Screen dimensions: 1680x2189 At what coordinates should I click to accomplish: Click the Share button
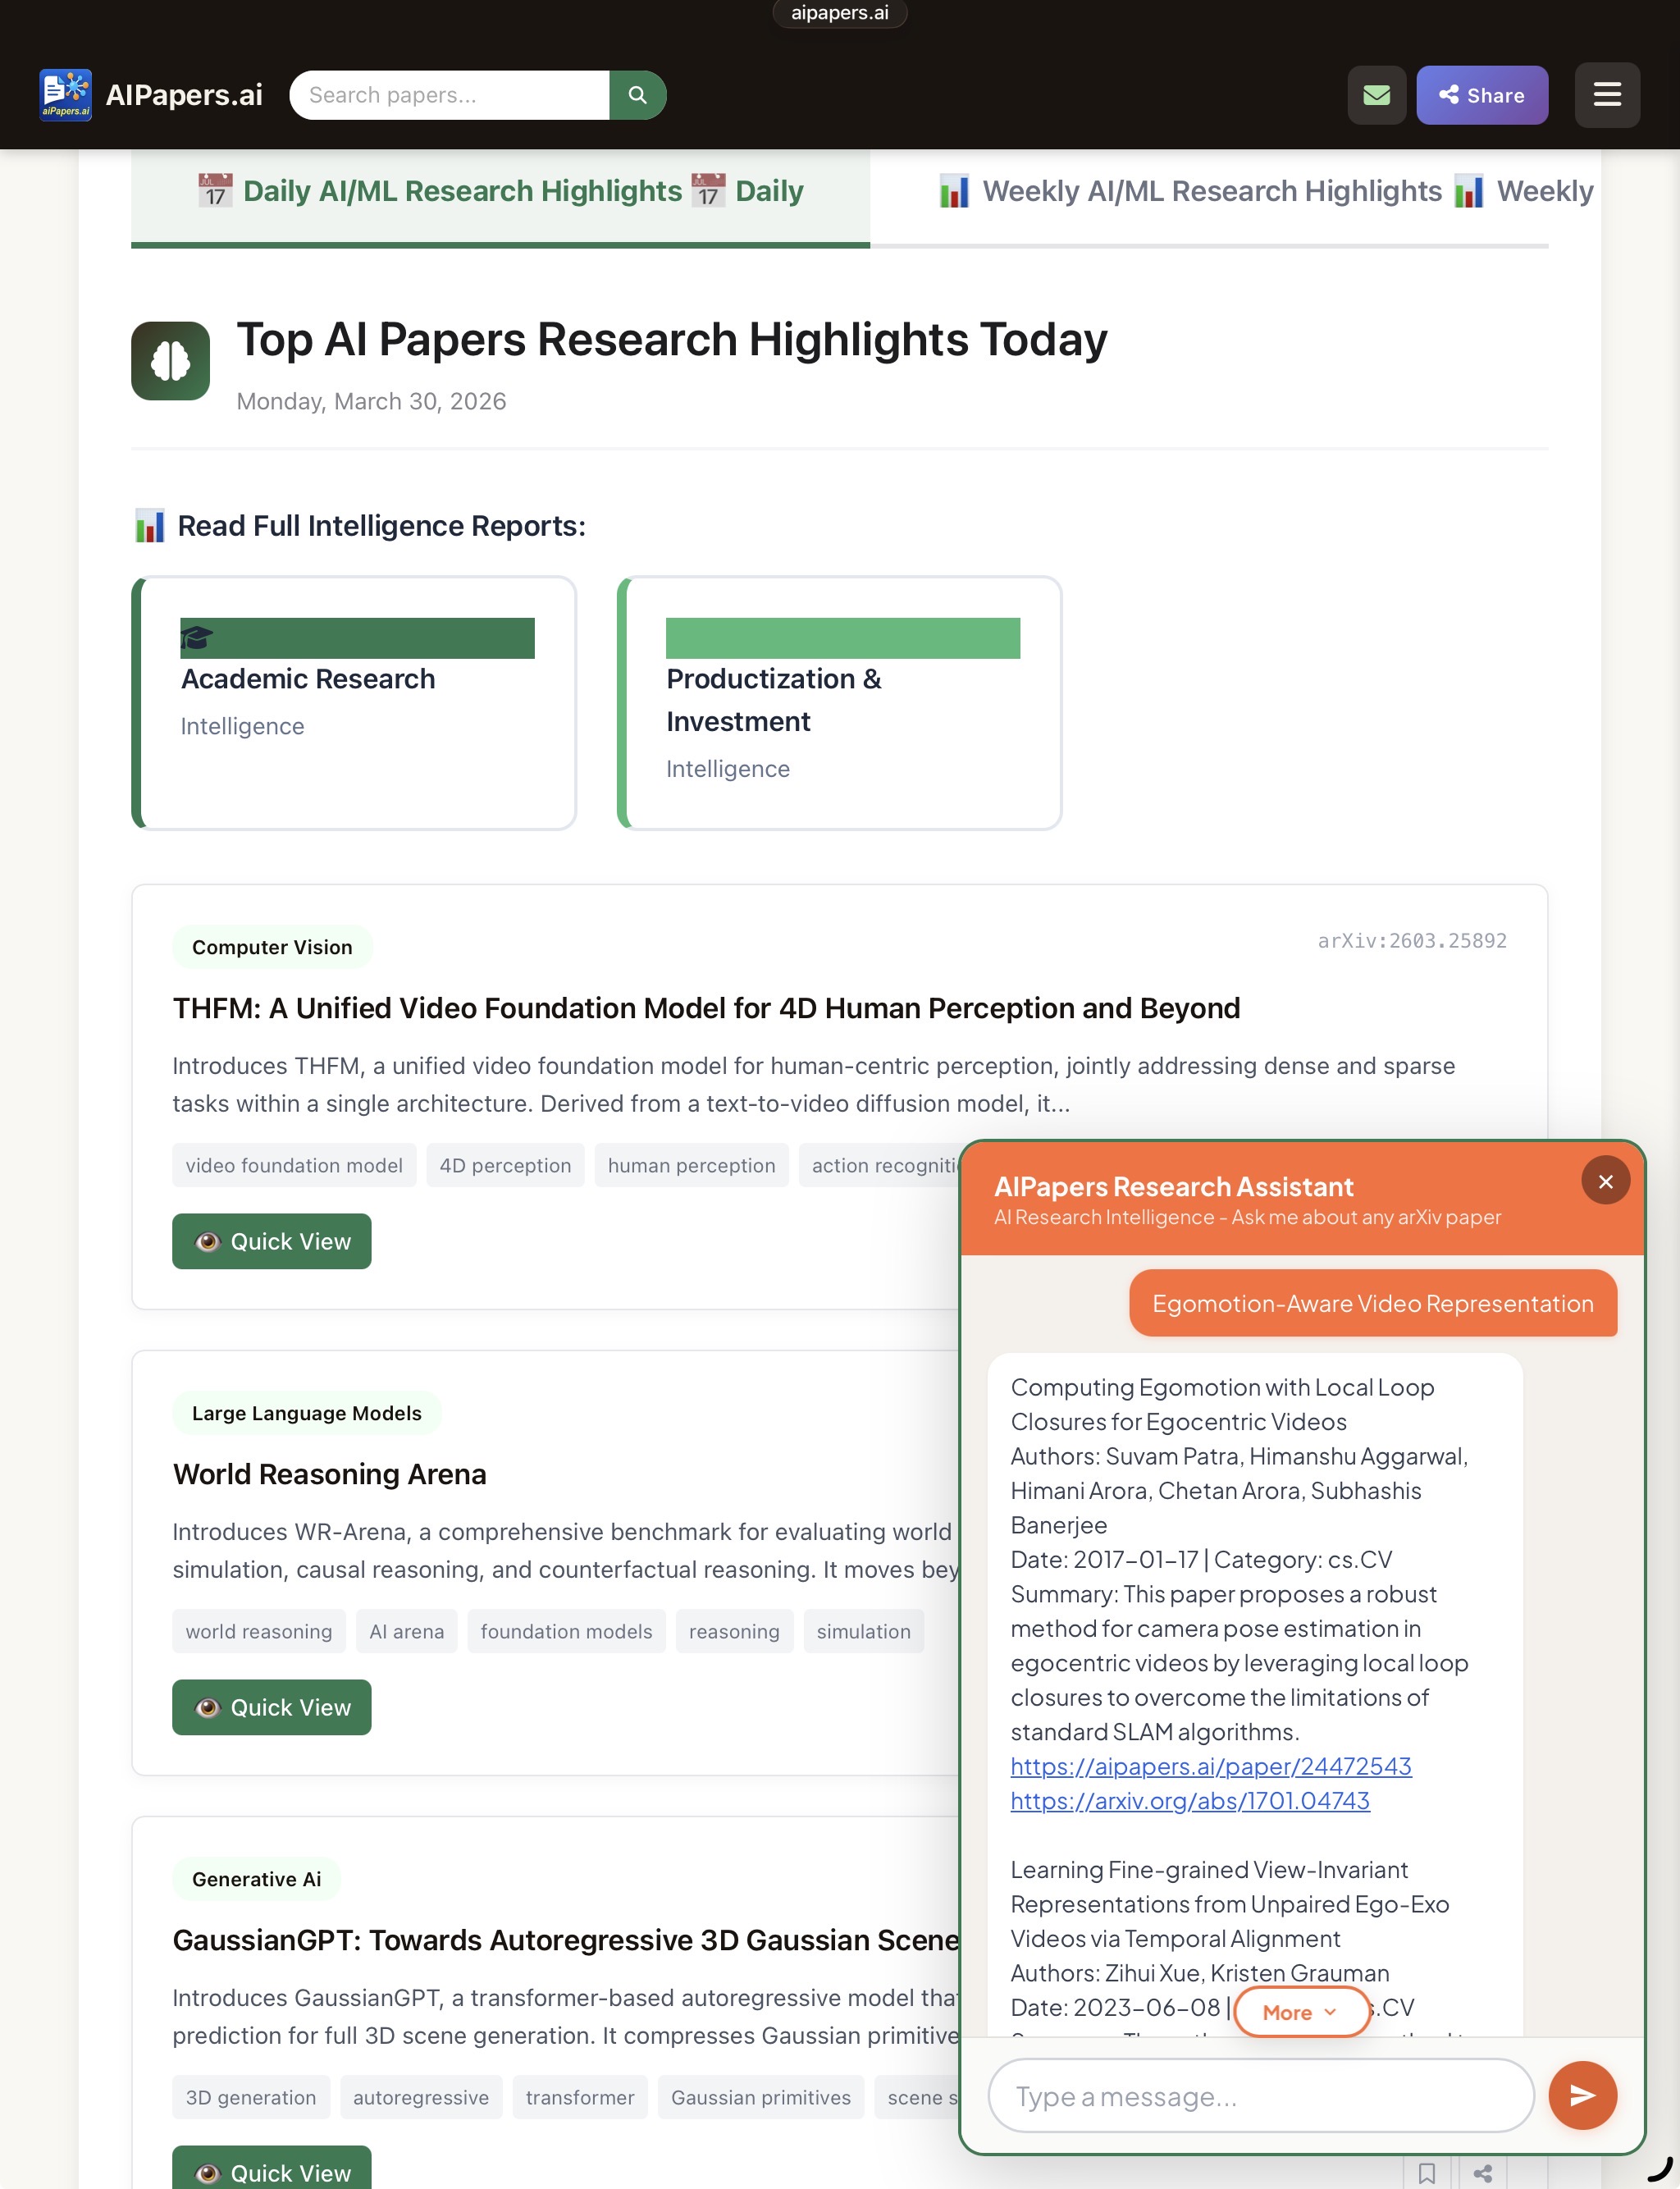click(1481, 95)
